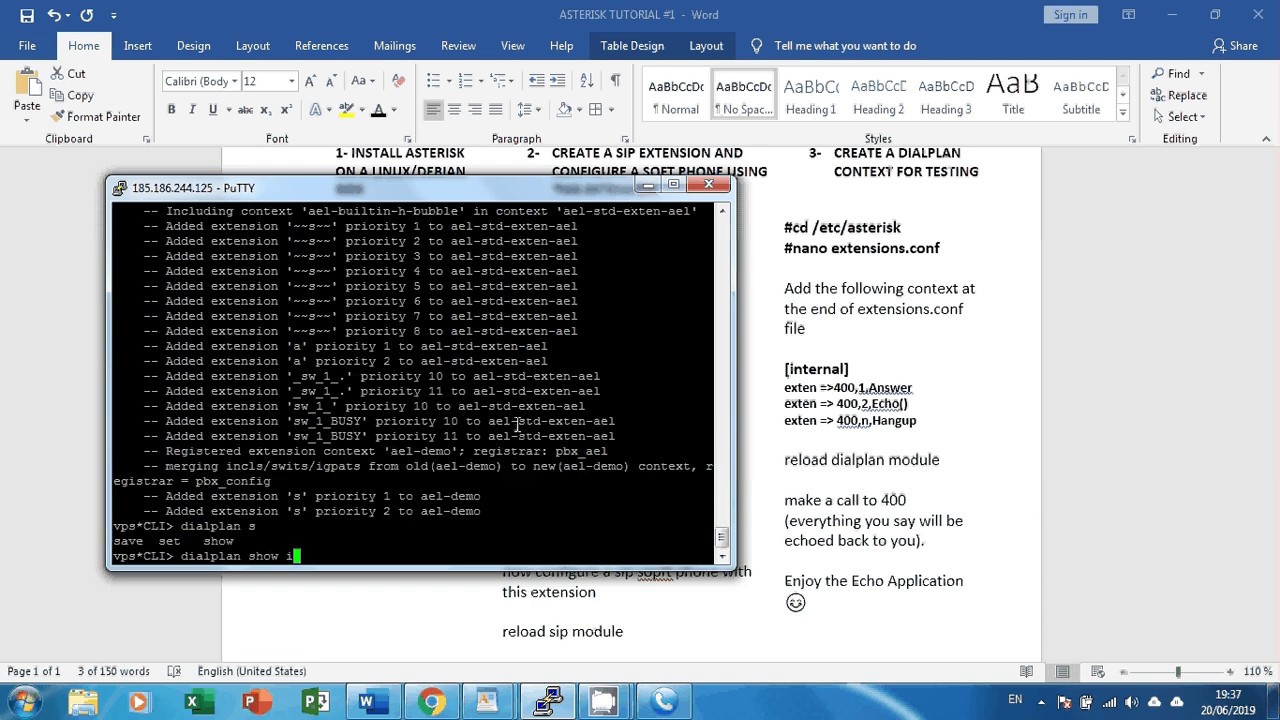Toggle italic formatting

pos(192,110)
